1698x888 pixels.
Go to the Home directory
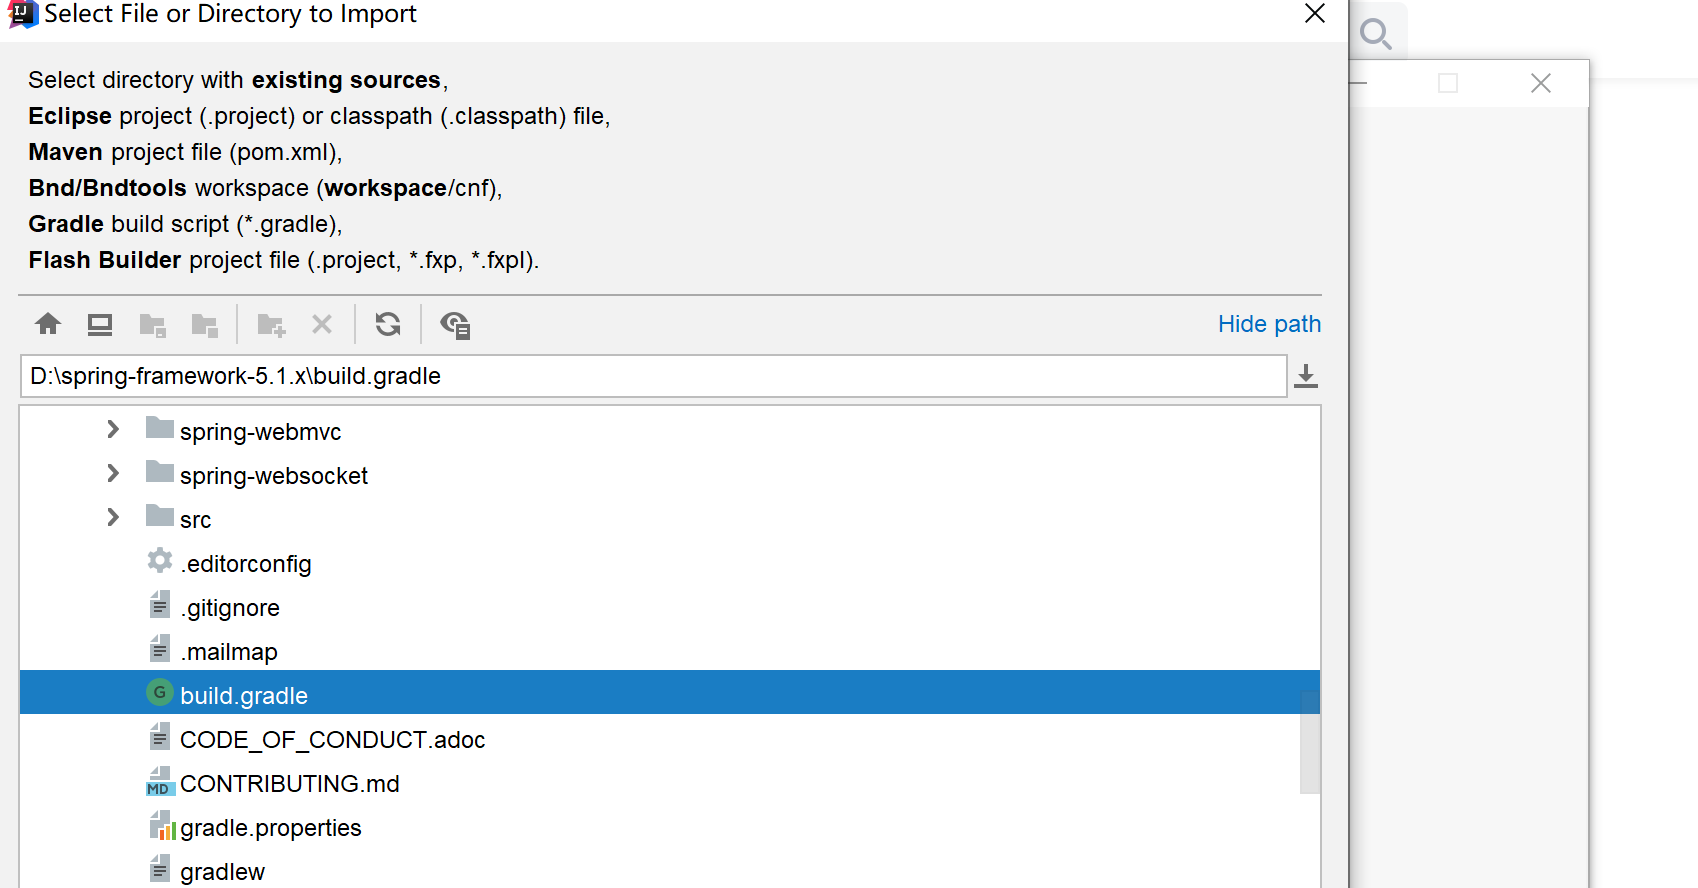(48, 324)
